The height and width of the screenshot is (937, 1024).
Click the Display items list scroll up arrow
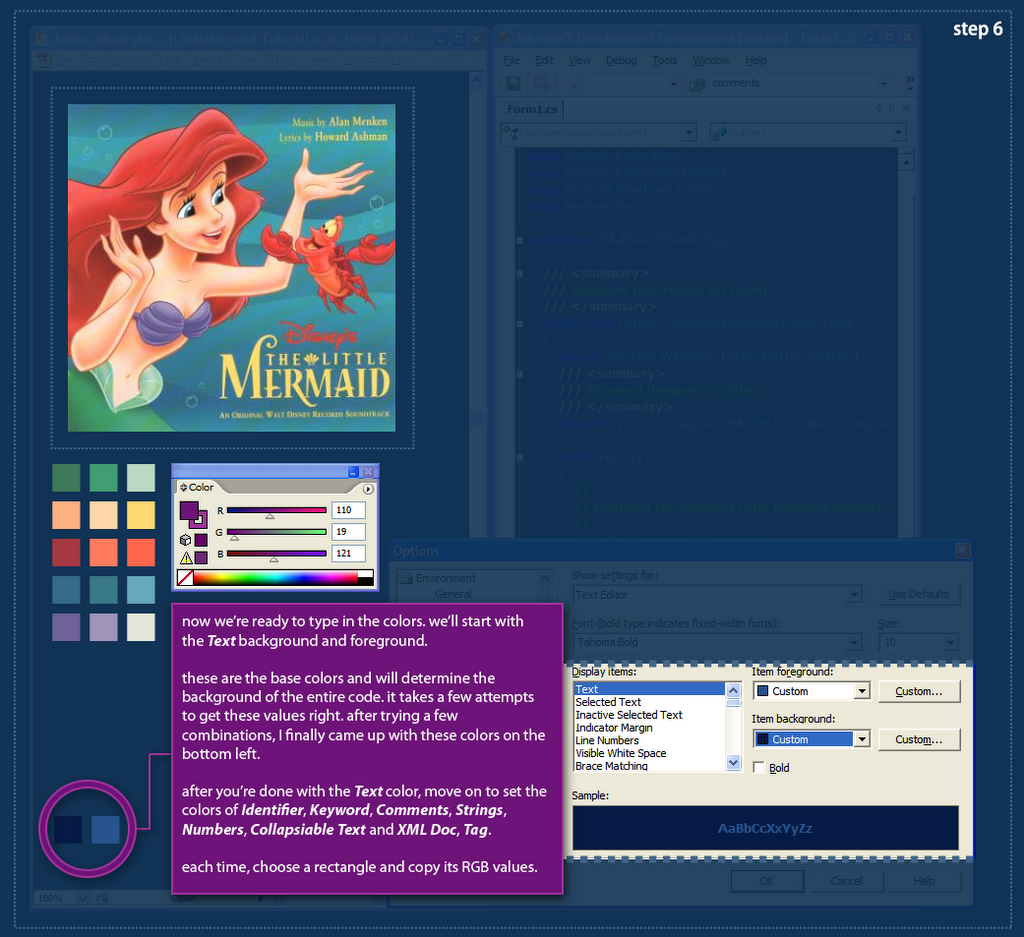click(733, 690)
